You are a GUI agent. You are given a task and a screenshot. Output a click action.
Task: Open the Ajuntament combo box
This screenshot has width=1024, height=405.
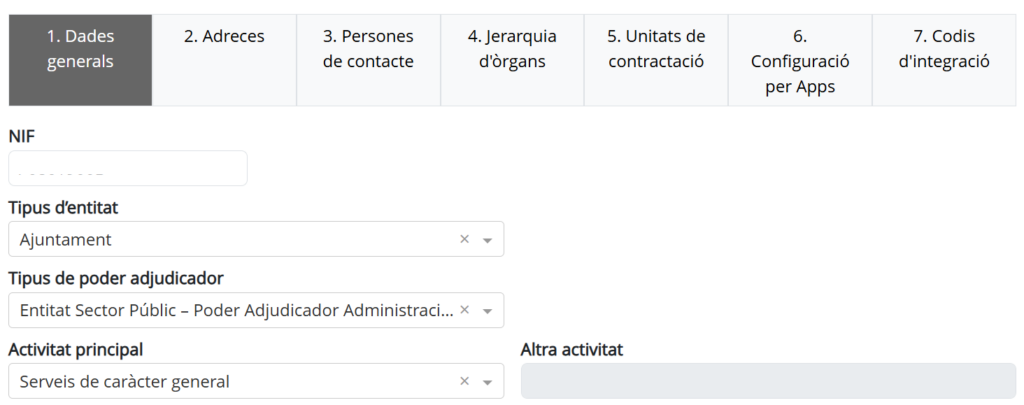(x=256, y=239)
